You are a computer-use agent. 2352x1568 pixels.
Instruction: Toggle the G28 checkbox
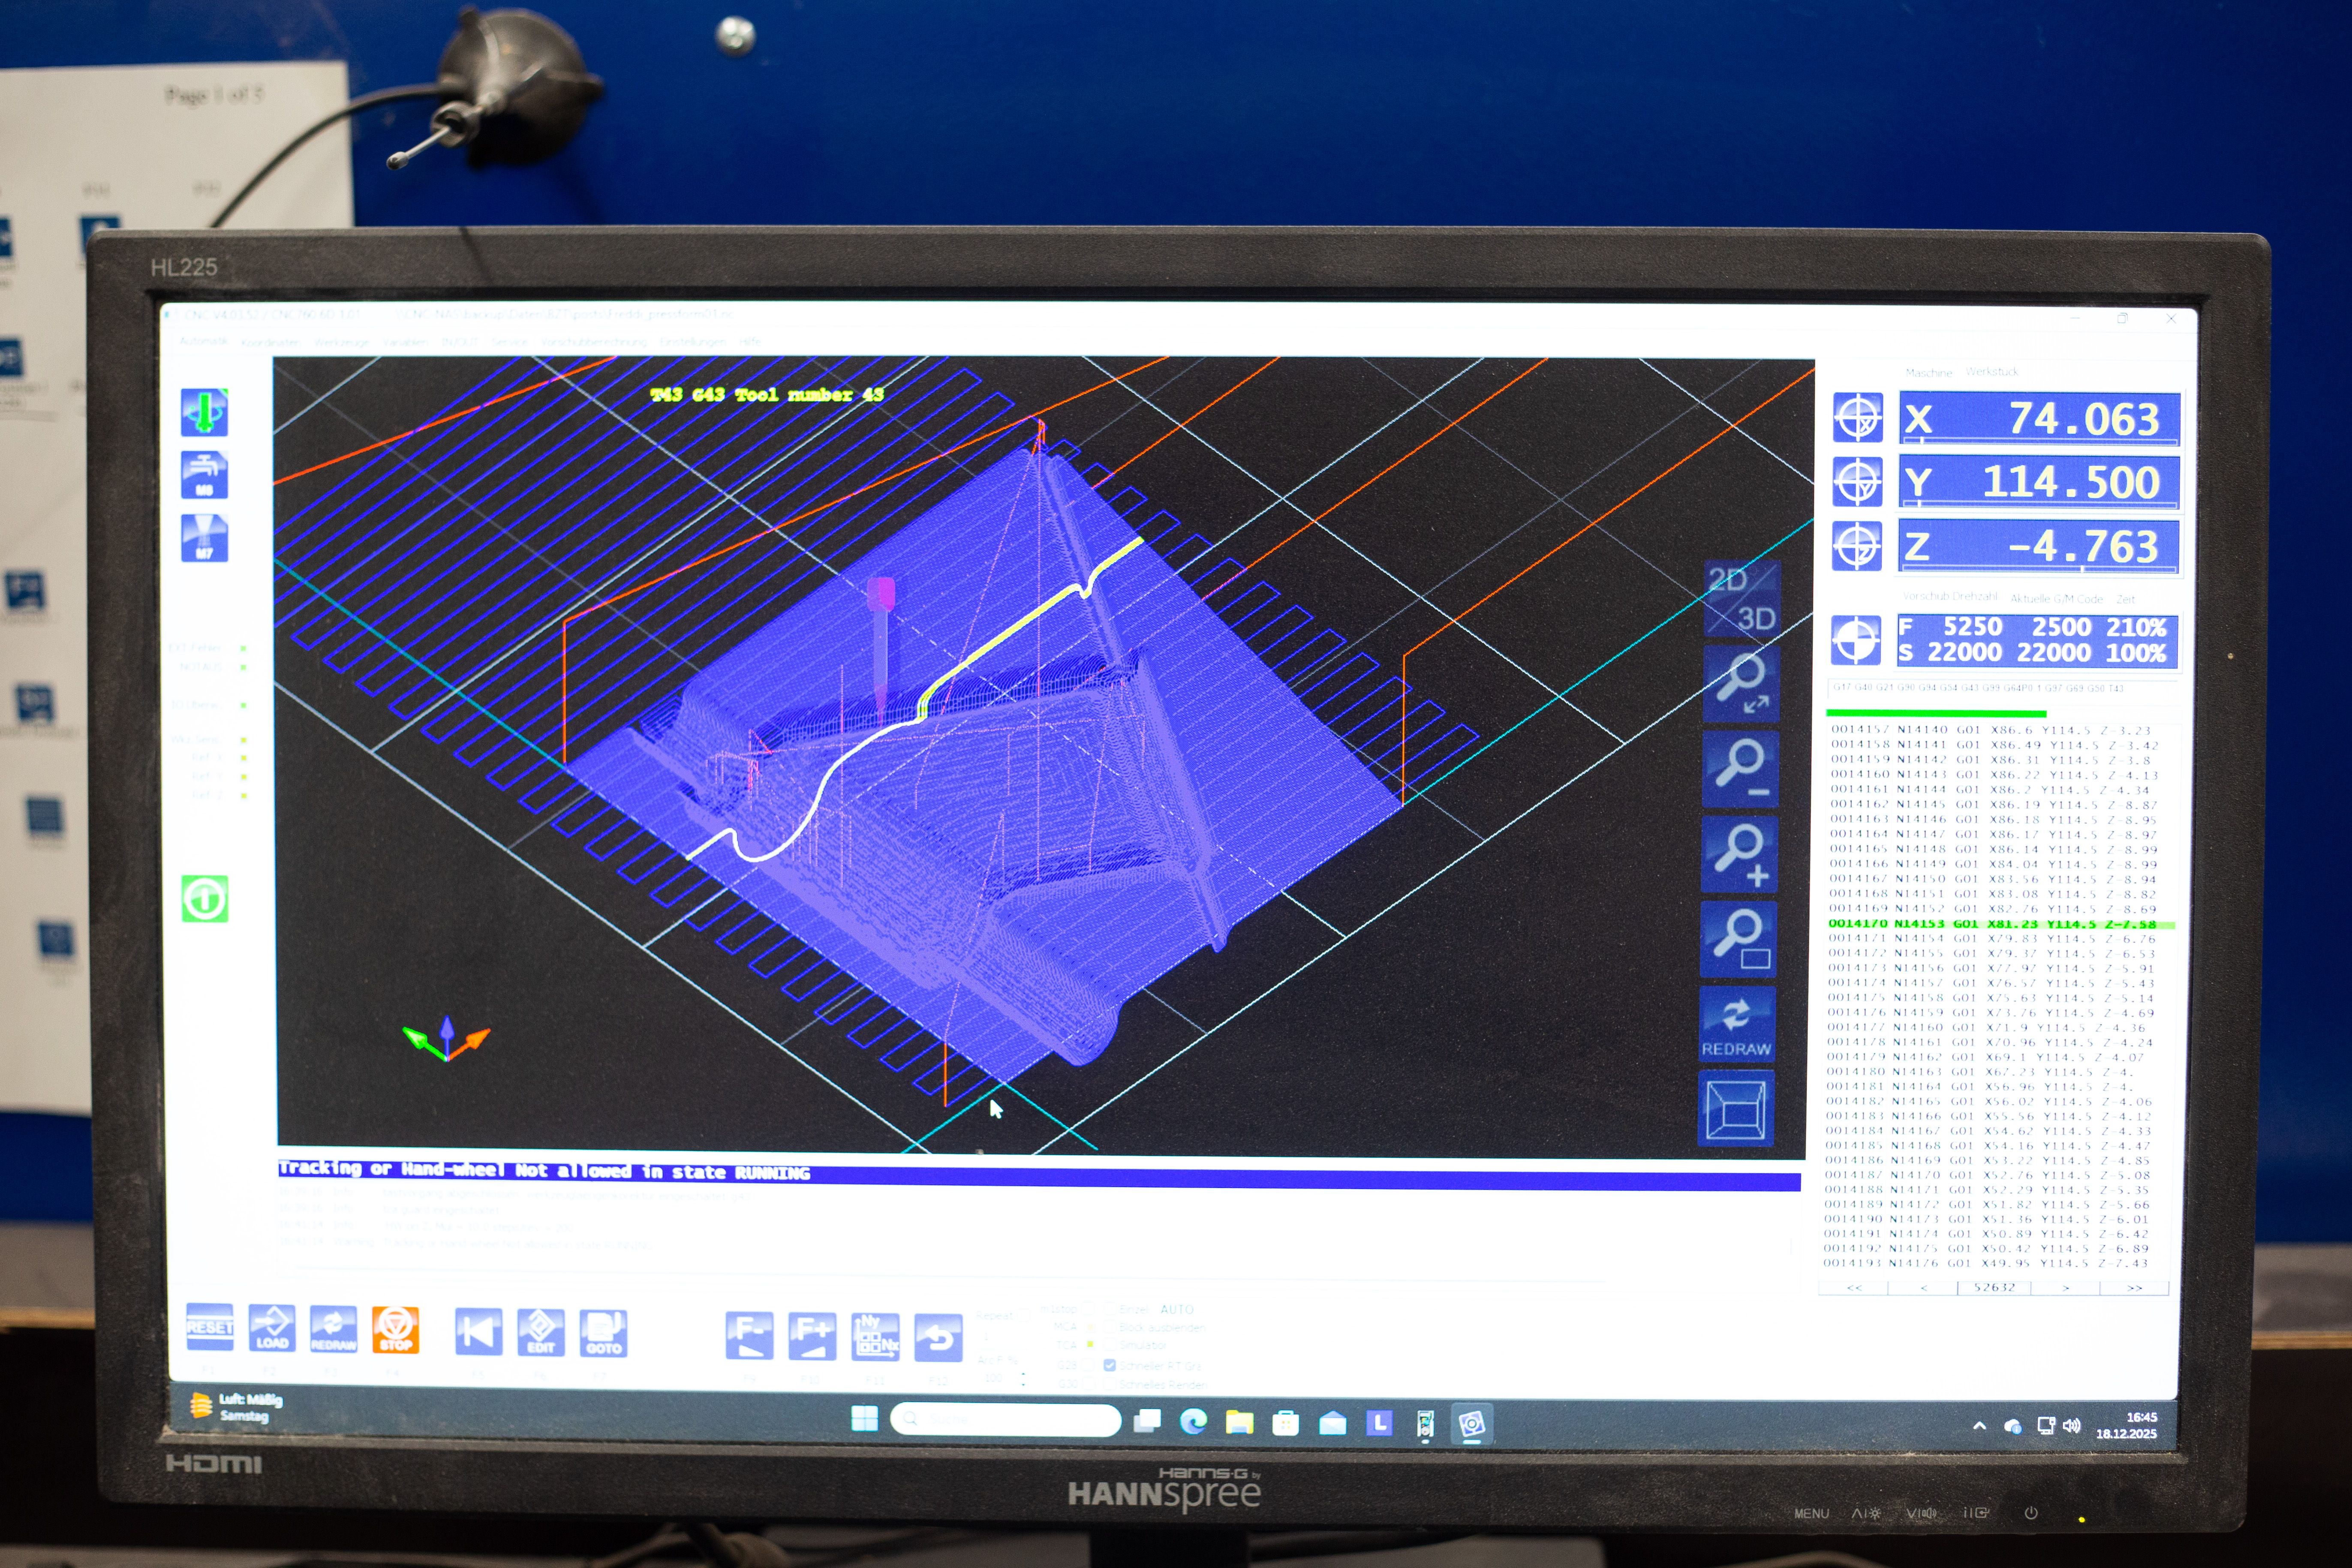click(1088, 1365)
